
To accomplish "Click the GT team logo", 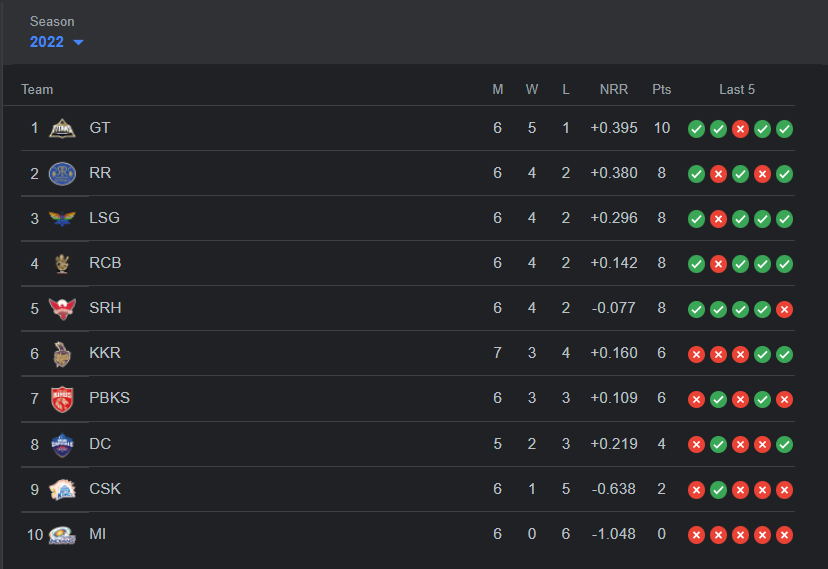I will pyautogui.click(x=63, y=128).
